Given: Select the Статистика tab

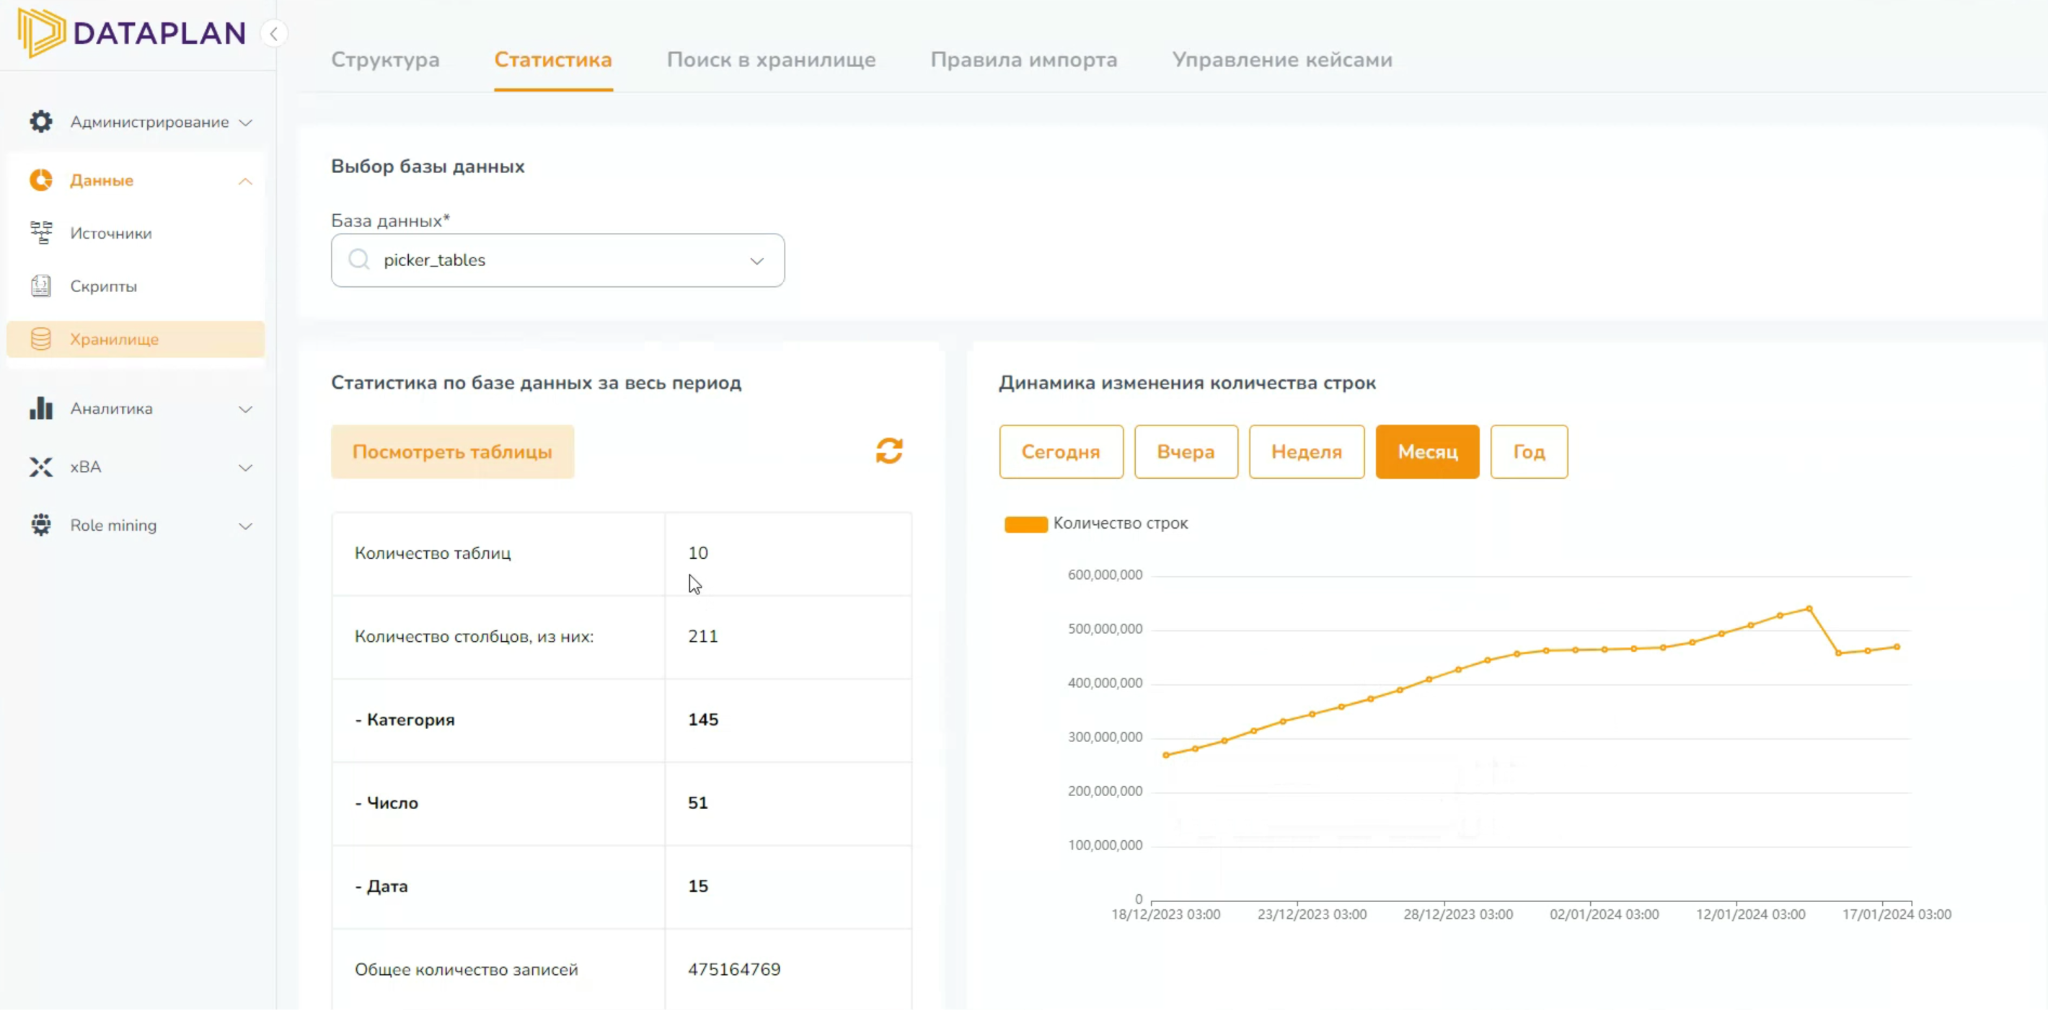Looking at the screenshot, I should pyautogui.click(x=553, y=60).
